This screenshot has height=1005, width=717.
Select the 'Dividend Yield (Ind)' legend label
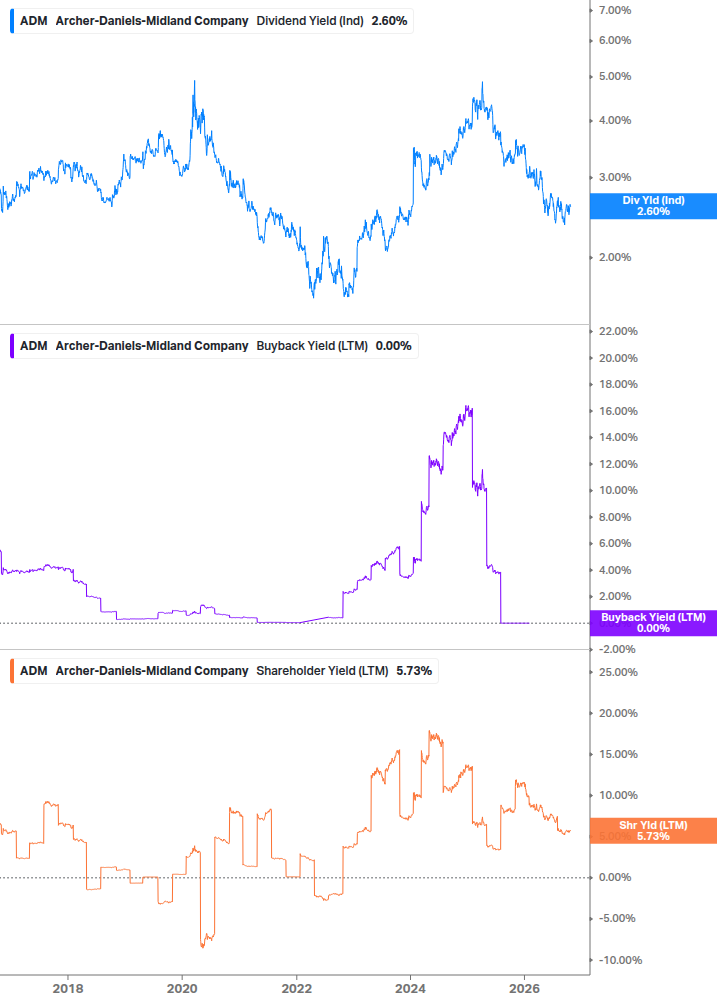tap(310, 21)
